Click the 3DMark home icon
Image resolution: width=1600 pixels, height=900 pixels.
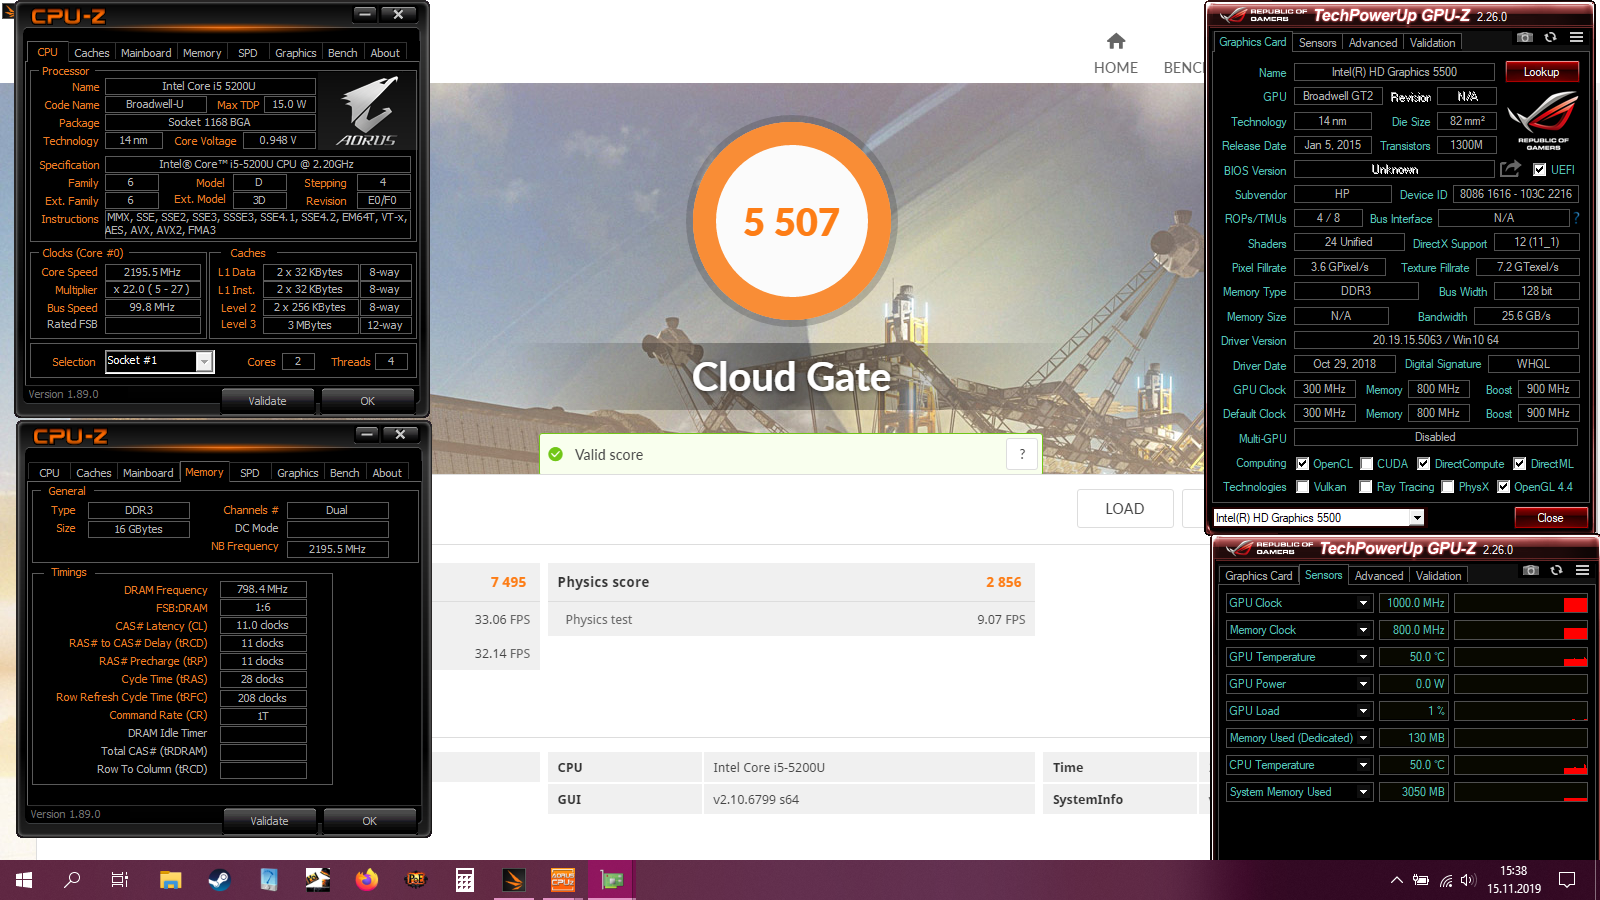1116,41
